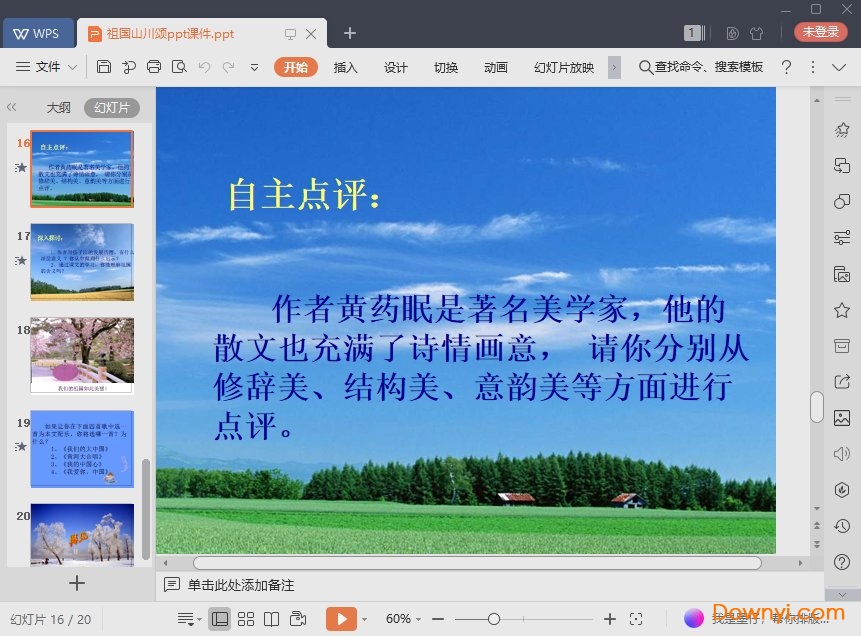Click the star favorites icon in sidebar
Viewport: 861px width, 636px height.
coord(842,310)
